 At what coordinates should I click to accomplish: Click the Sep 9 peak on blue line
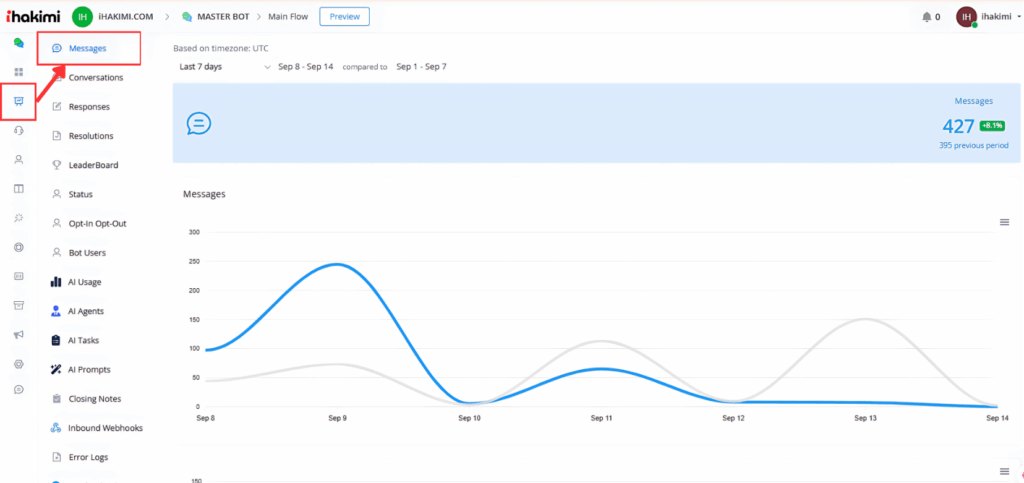click(337, 264)
